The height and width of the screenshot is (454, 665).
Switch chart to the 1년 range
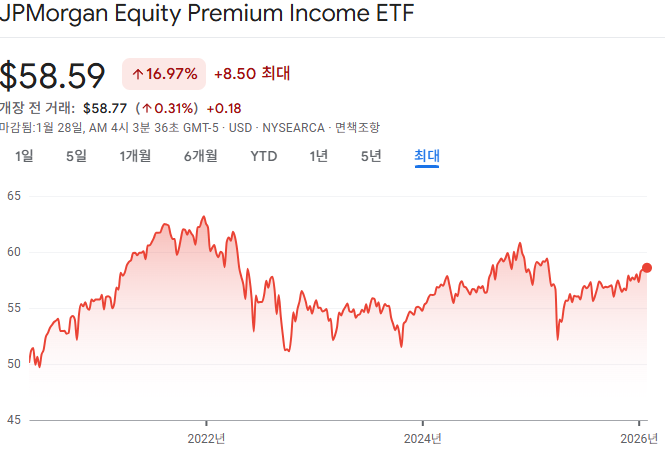319,155
